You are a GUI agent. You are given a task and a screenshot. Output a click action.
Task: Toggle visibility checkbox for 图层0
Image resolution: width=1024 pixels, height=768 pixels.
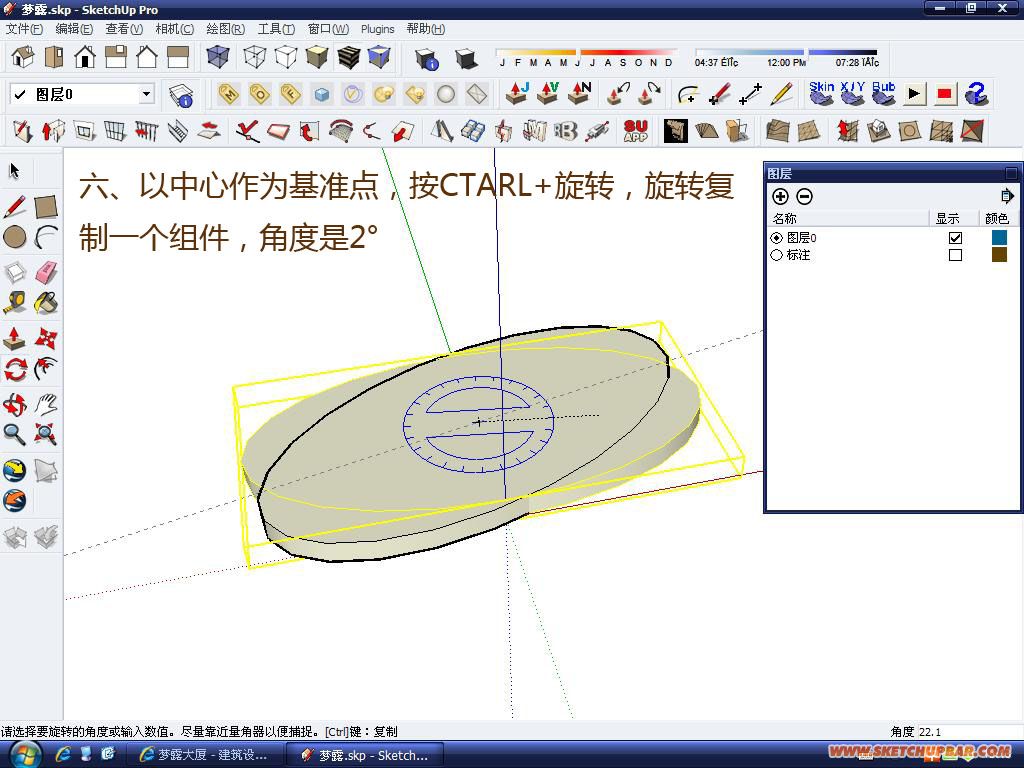[955, 238]
